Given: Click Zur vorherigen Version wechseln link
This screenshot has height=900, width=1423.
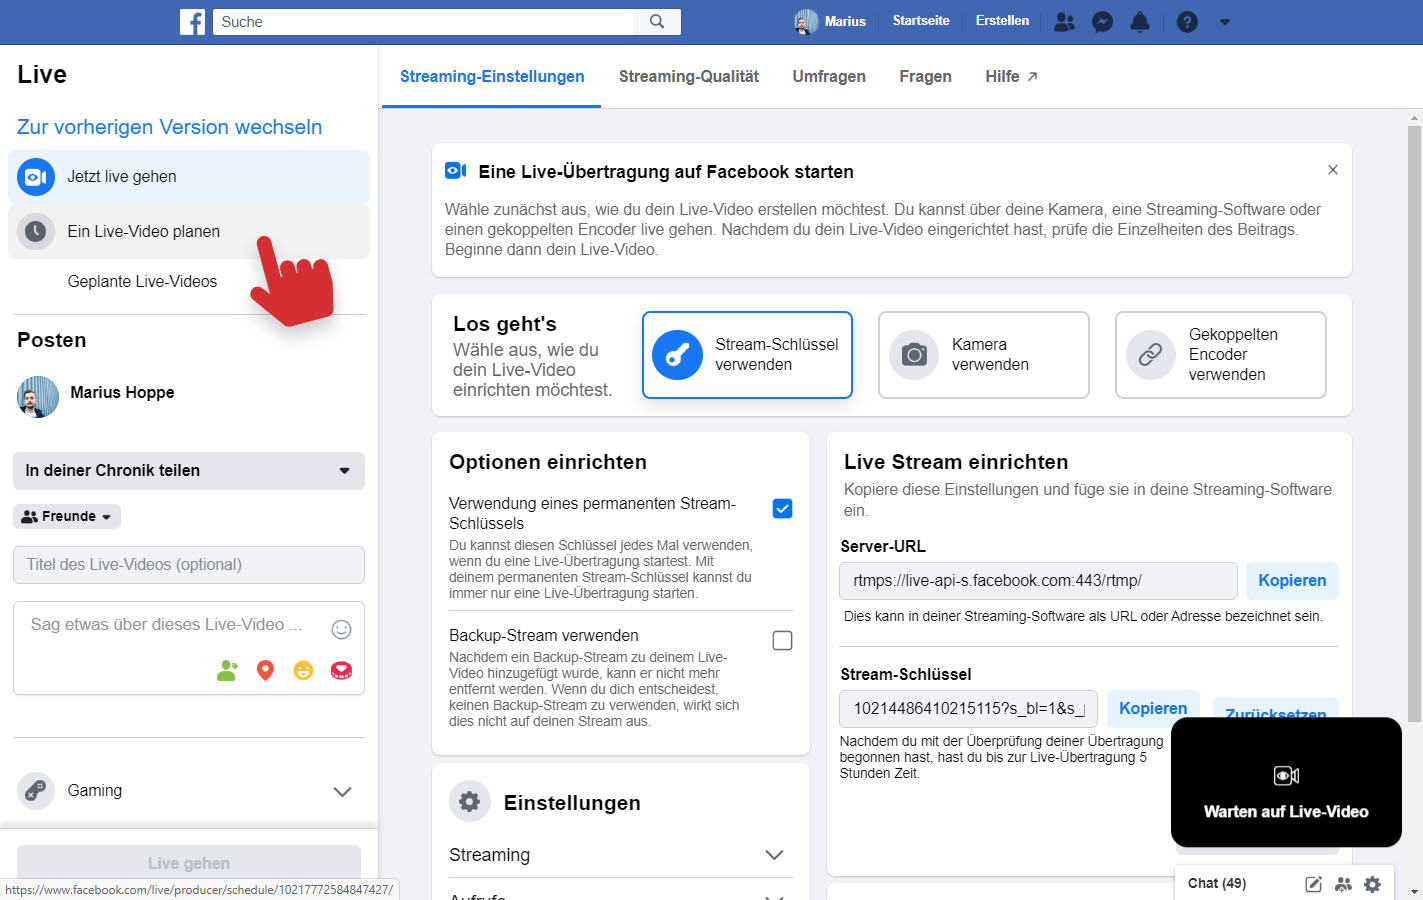Looking at the screenshot, I should coord(170,127).
